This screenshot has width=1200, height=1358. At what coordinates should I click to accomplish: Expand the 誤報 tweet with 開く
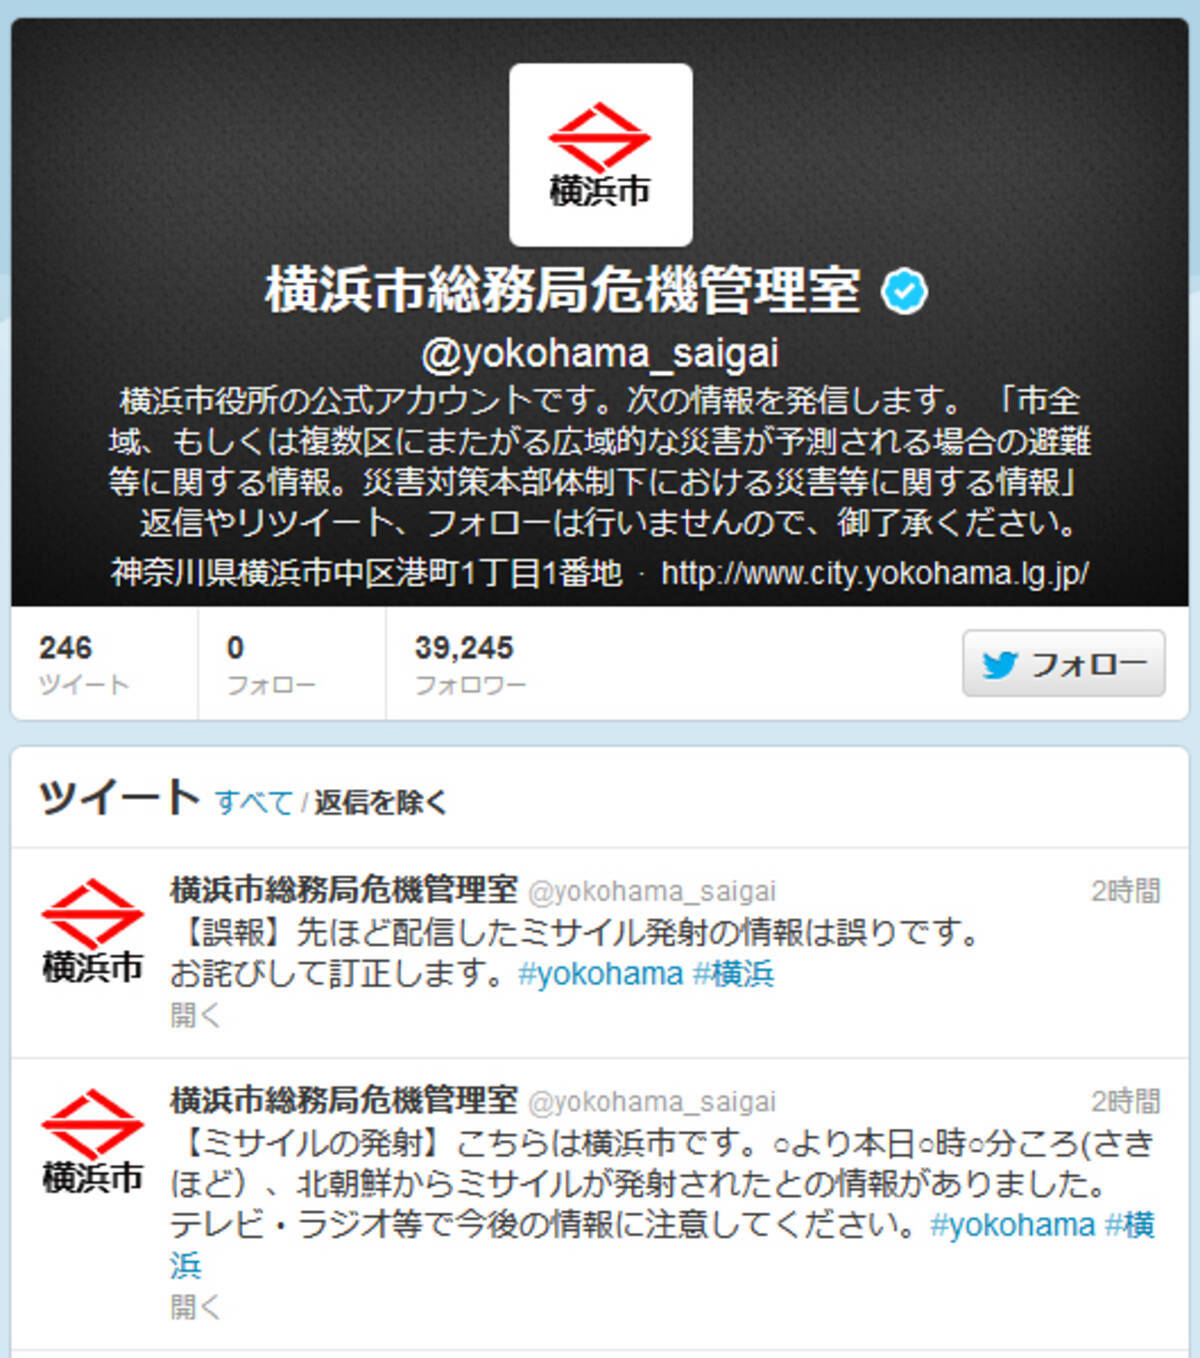195,1016
